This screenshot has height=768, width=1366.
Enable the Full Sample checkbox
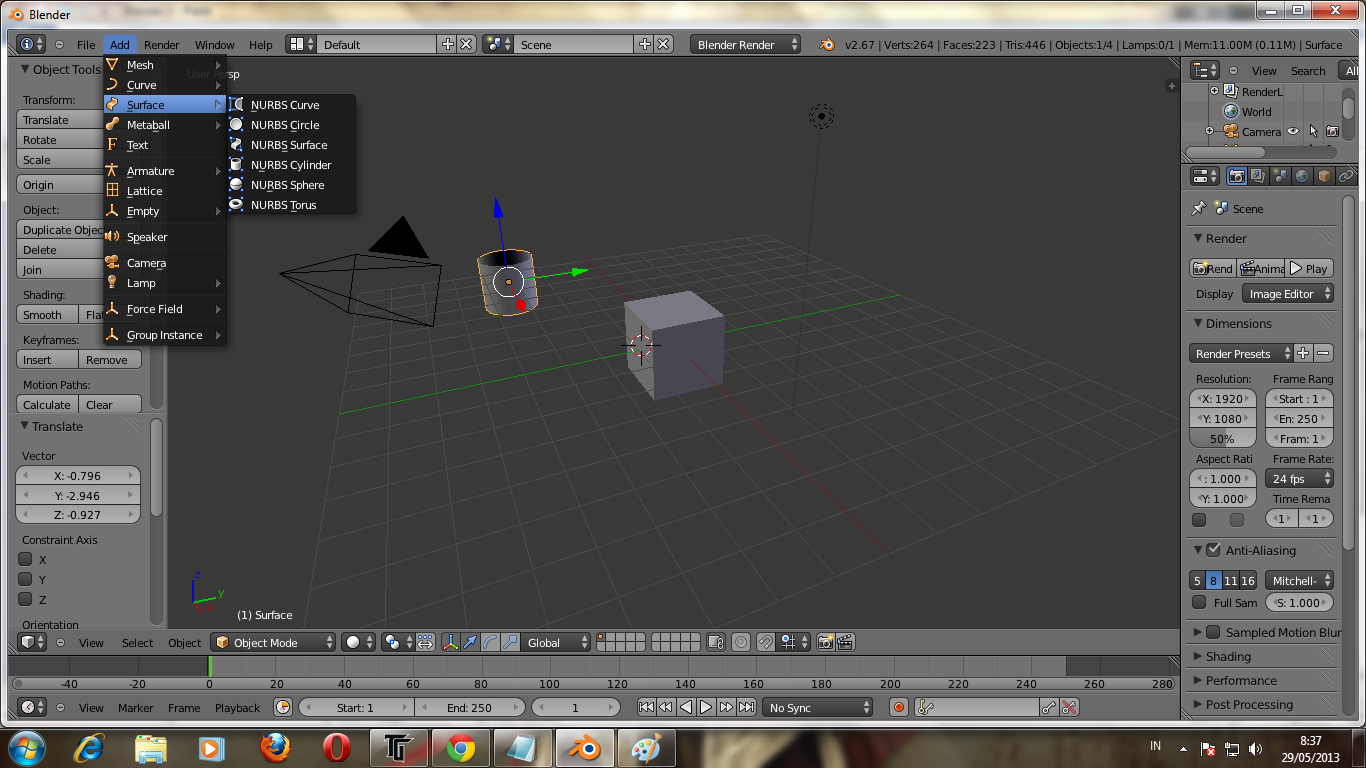click(x=1197, y=602)
